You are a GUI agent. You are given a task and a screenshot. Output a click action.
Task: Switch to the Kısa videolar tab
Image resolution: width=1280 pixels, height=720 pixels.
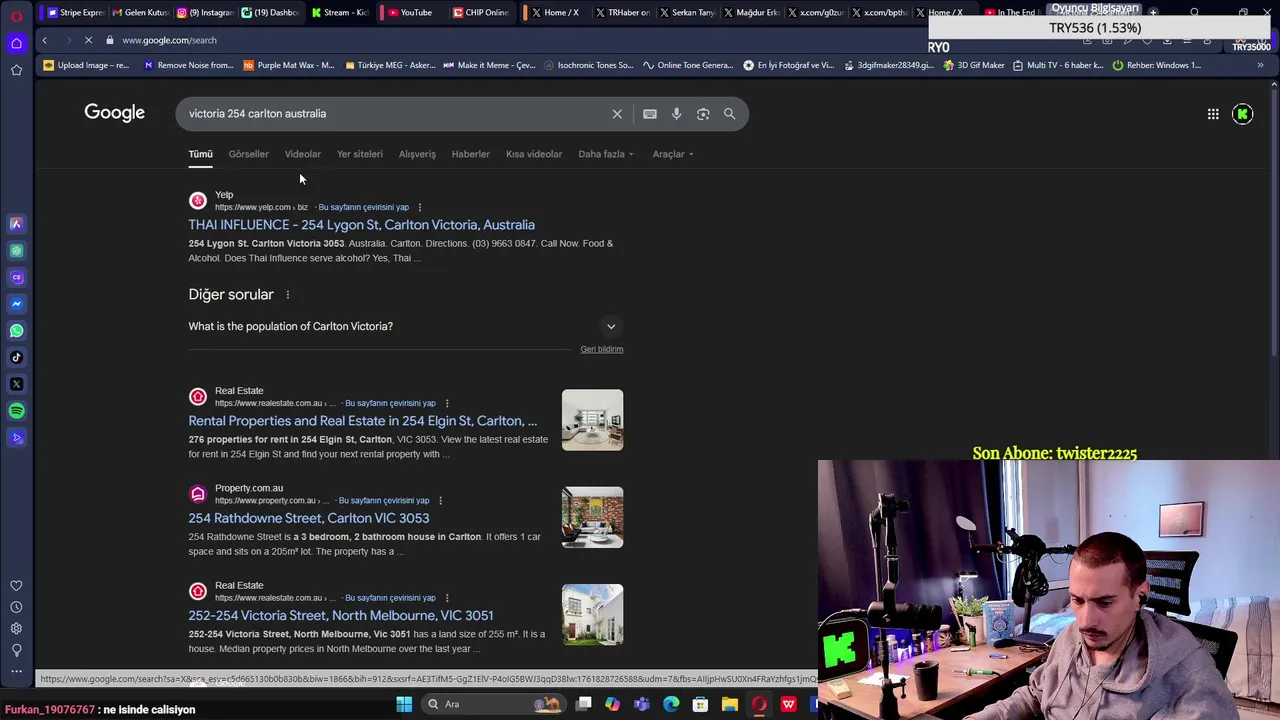click(534, 154)
